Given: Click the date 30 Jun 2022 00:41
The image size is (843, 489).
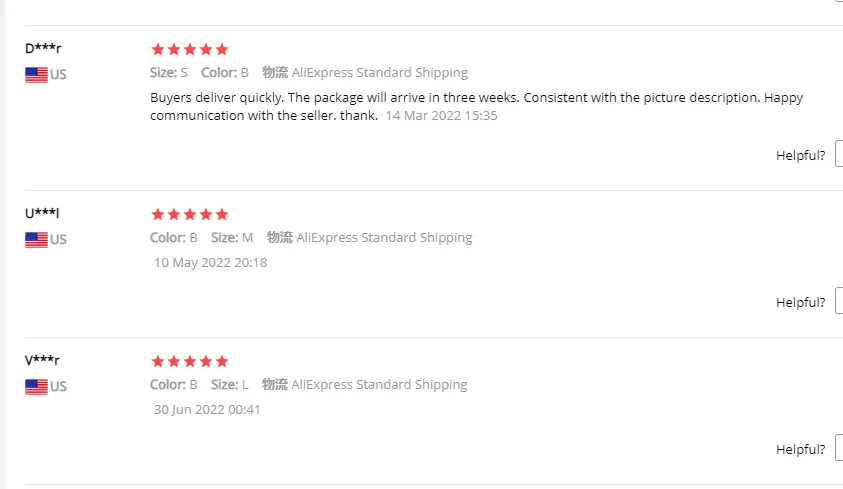Looking at the screenshot, I should (207, 409).
